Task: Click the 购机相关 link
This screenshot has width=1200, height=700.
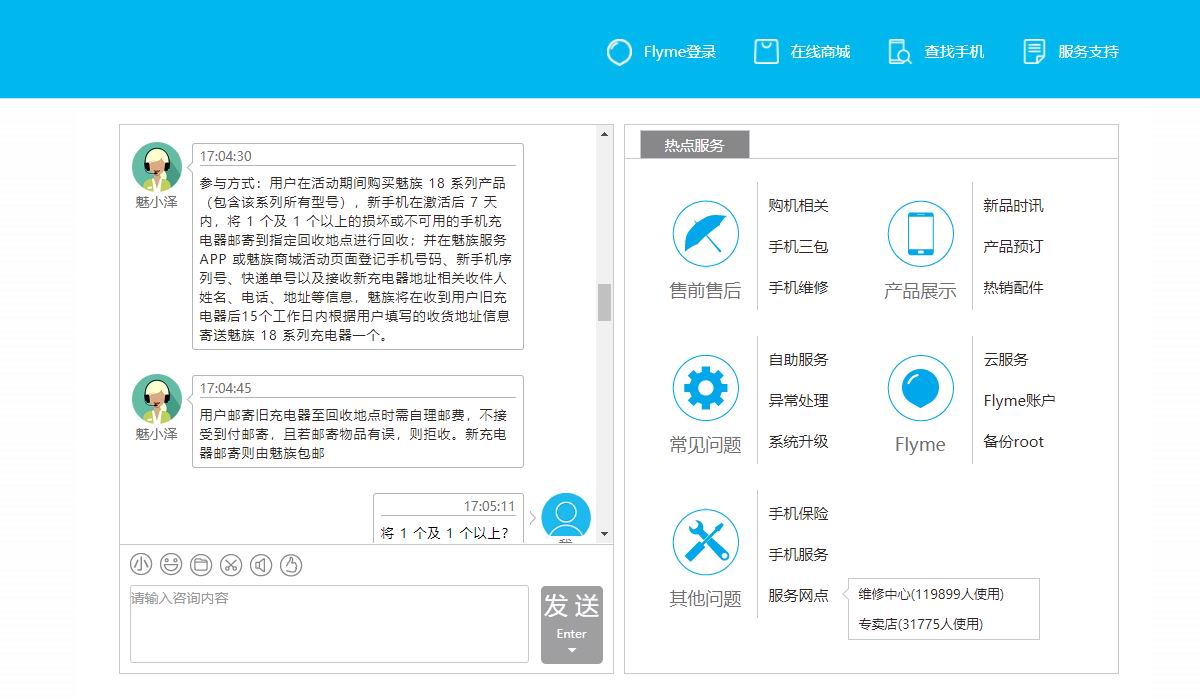Action: pos(798,206)
